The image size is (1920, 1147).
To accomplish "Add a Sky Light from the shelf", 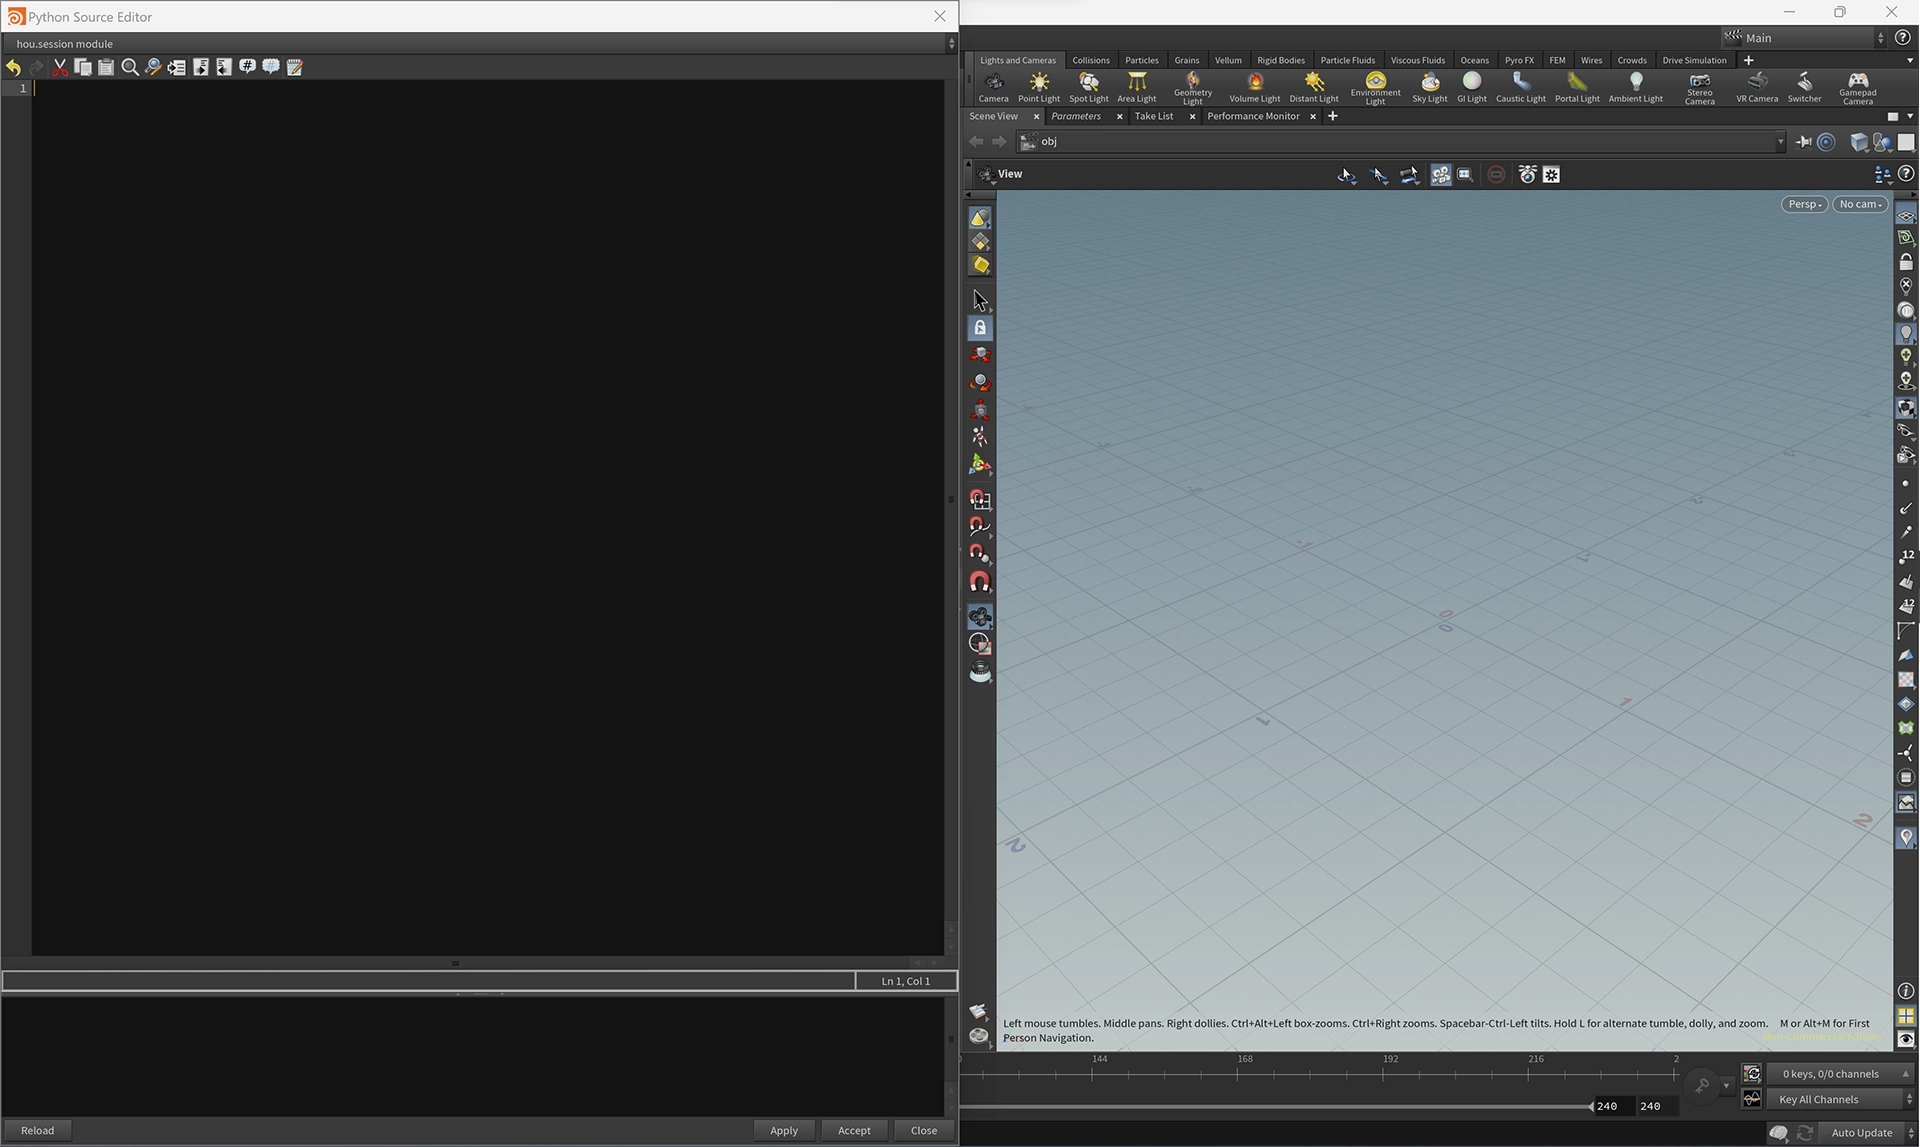I will (x=1430, y=87).
